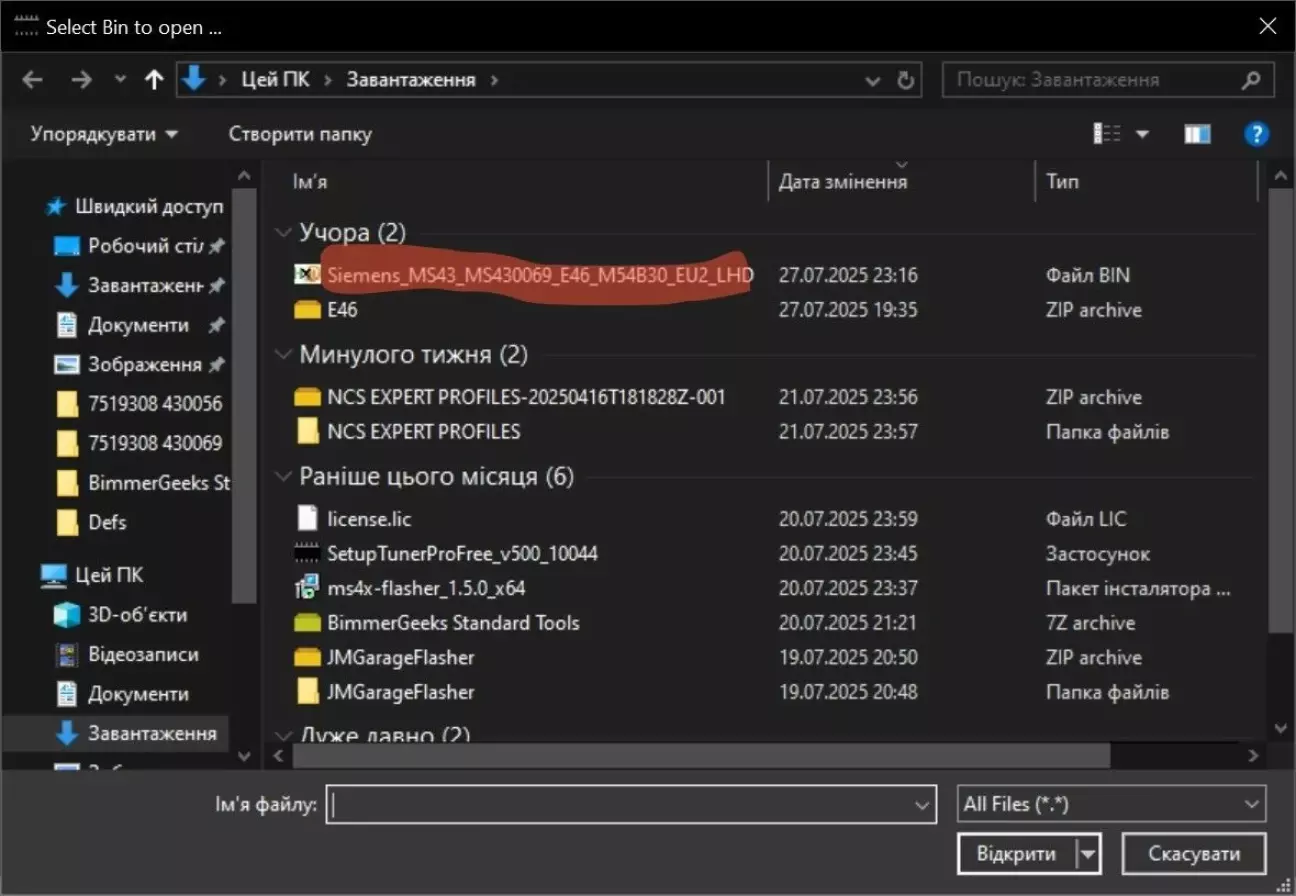Open file name history dropdown
Screen dimensions: 1296x896
923,804
